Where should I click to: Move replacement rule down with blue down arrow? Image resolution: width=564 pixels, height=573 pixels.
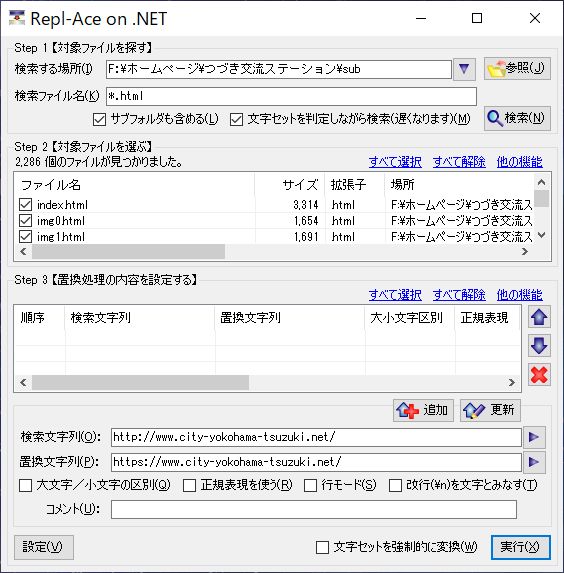tap(539, 345)
